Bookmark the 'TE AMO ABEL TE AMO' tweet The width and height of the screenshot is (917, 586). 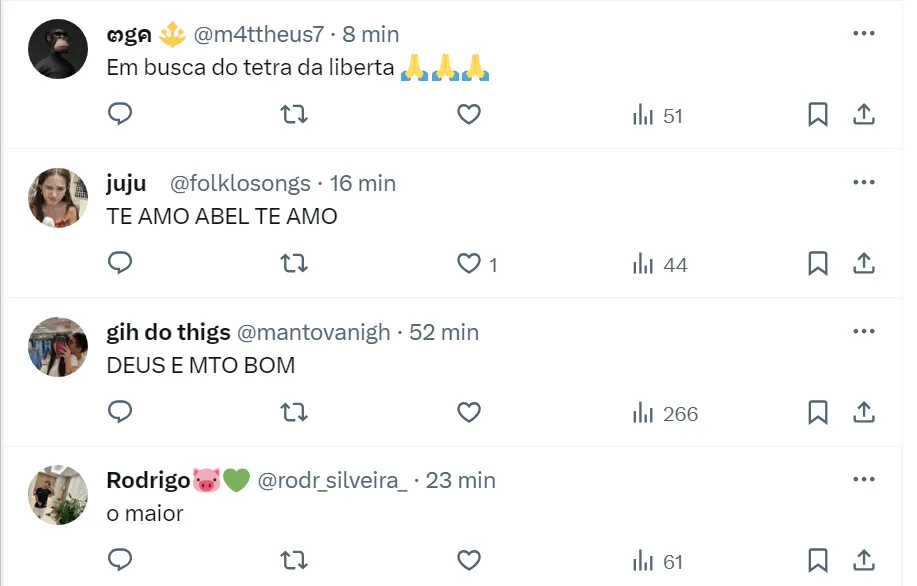pos(818,264)
